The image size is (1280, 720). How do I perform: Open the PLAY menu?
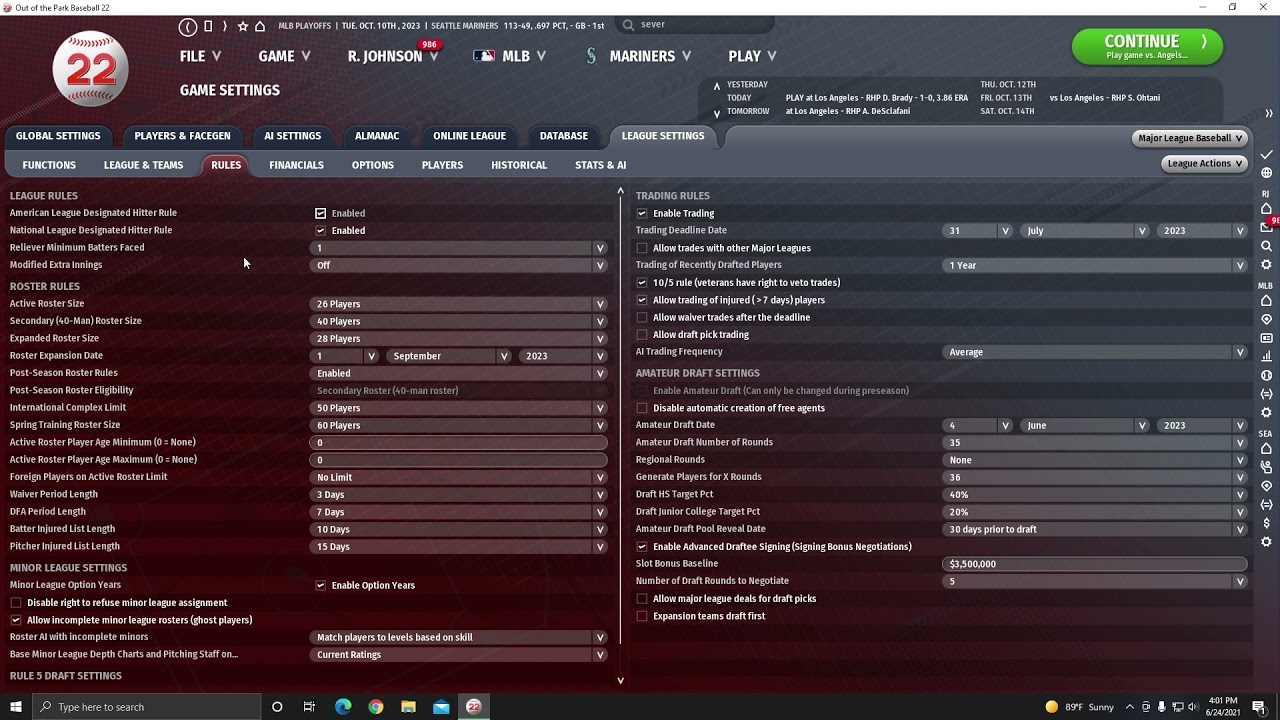(x=752, y=56)
